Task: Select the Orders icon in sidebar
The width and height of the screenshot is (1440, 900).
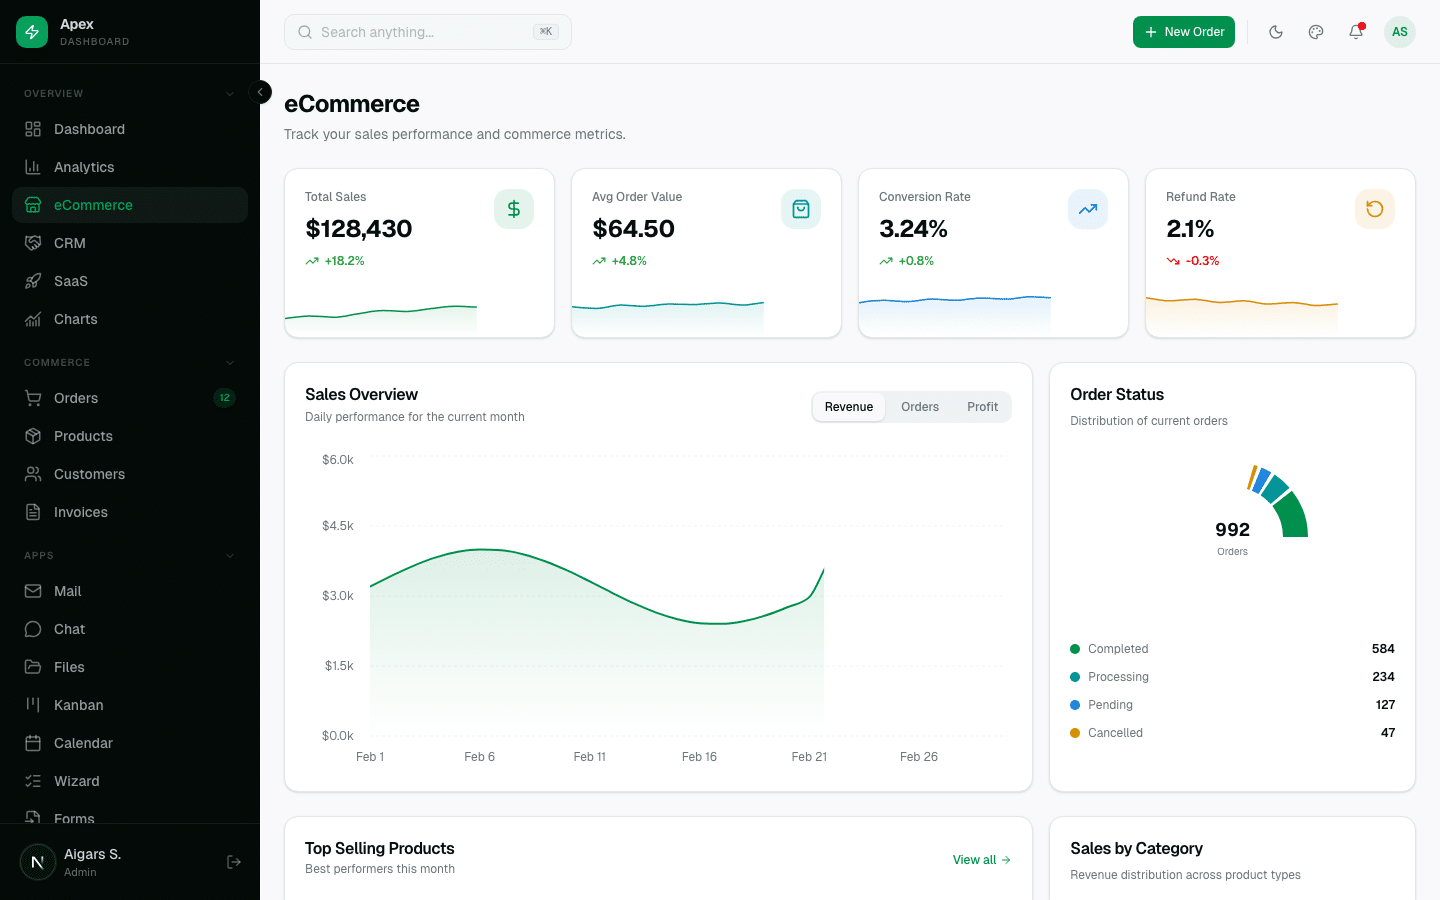Action: pos(33,398)
